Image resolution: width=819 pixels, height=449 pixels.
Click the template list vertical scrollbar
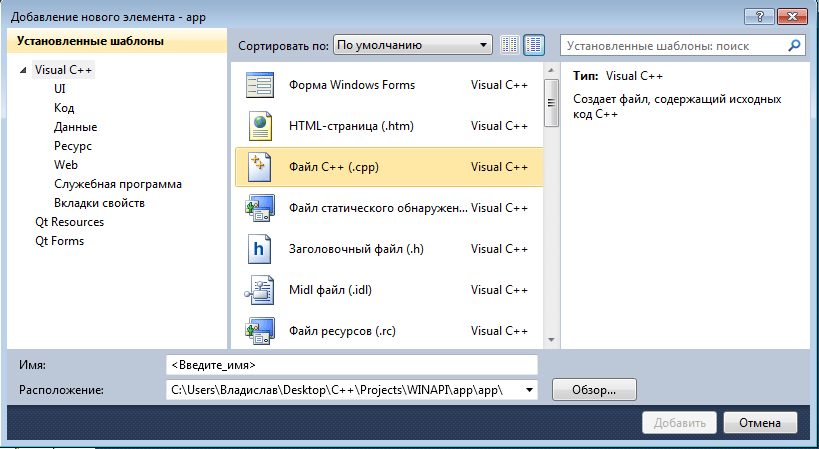pos(550,200)
